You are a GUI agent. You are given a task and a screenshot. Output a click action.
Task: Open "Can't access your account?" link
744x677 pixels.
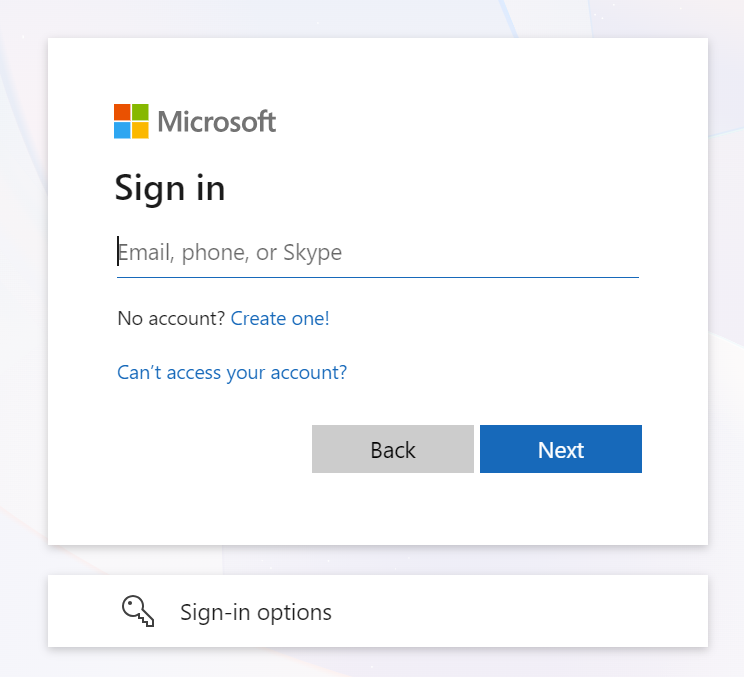[232, 372]
